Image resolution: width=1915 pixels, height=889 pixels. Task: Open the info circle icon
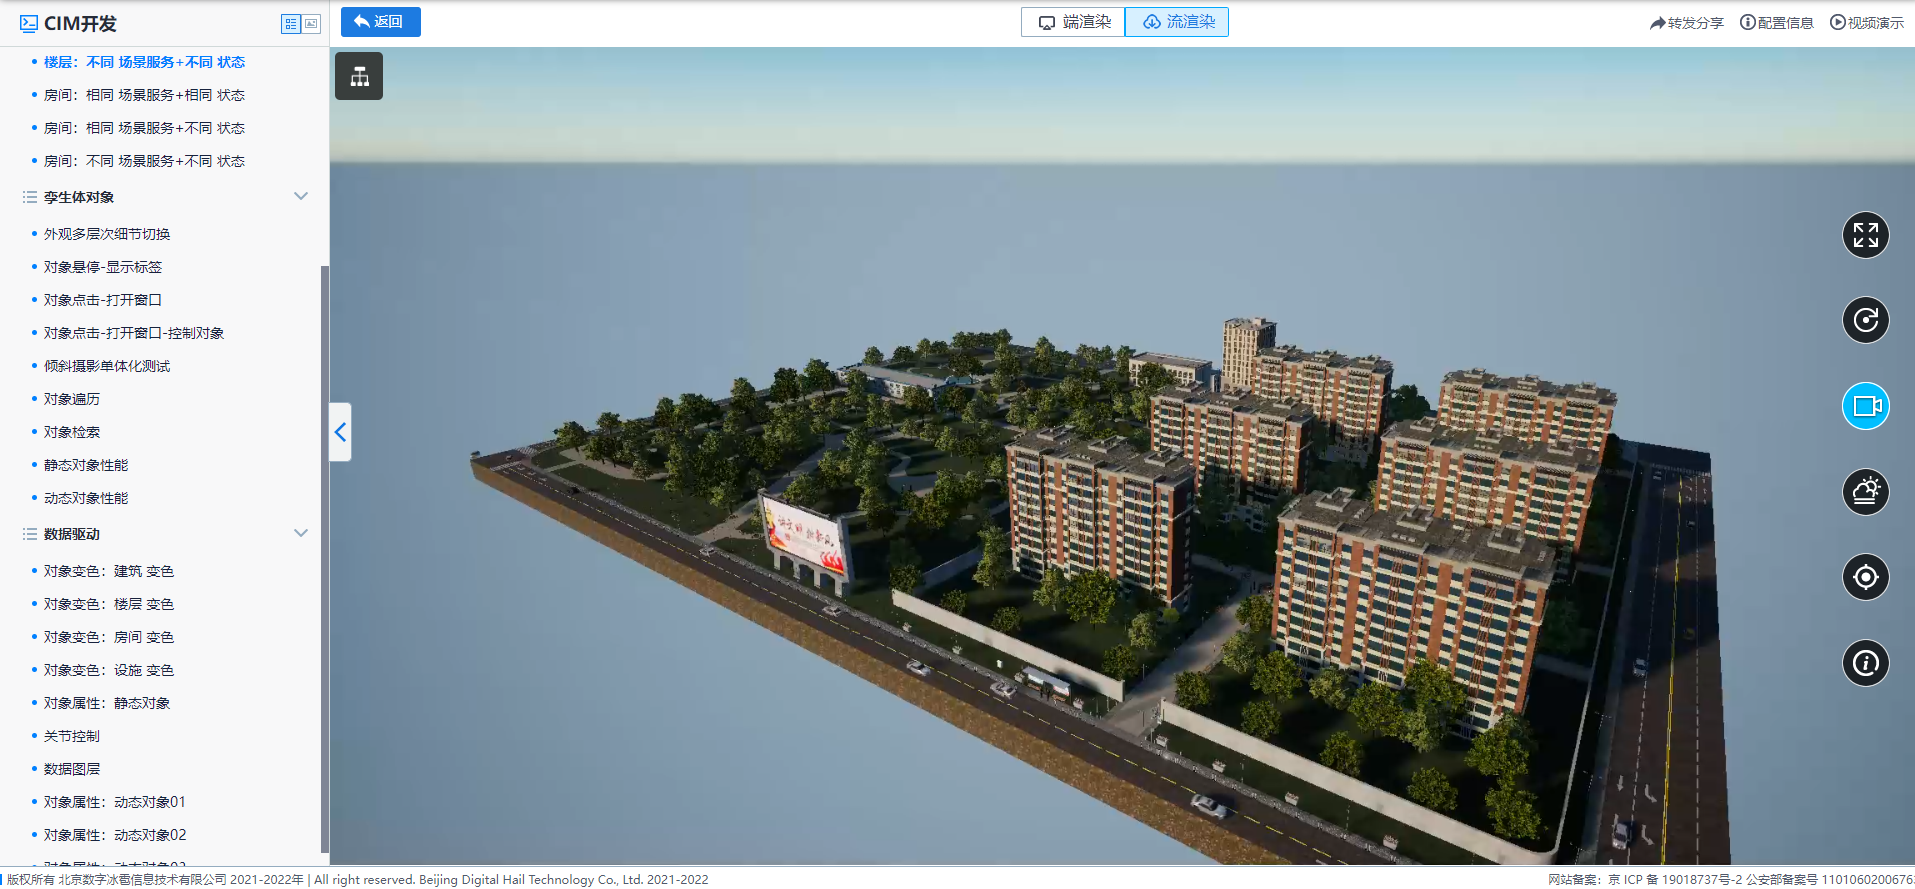tap(1865, 663)
